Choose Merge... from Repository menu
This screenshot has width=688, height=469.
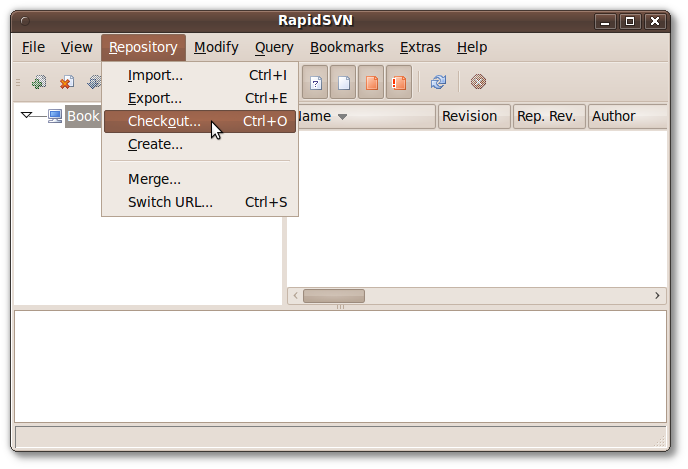200,179
